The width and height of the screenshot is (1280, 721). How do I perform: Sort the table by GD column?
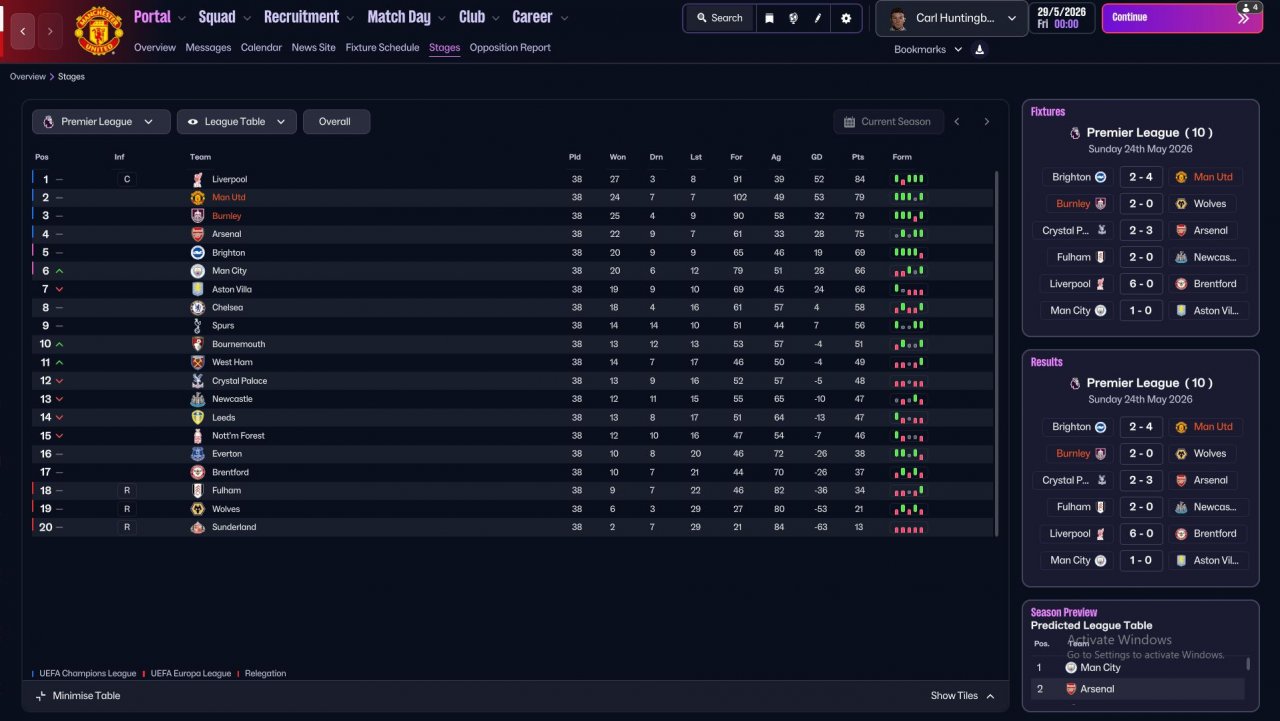pyautogui.click(x=817, y=157)
